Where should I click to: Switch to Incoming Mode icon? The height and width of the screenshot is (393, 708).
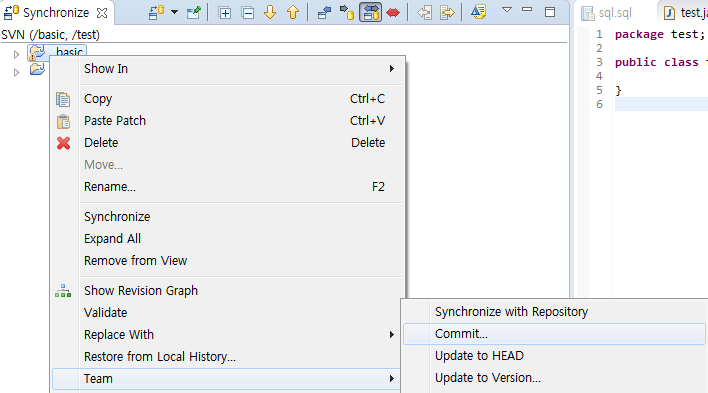coord(324,13)
